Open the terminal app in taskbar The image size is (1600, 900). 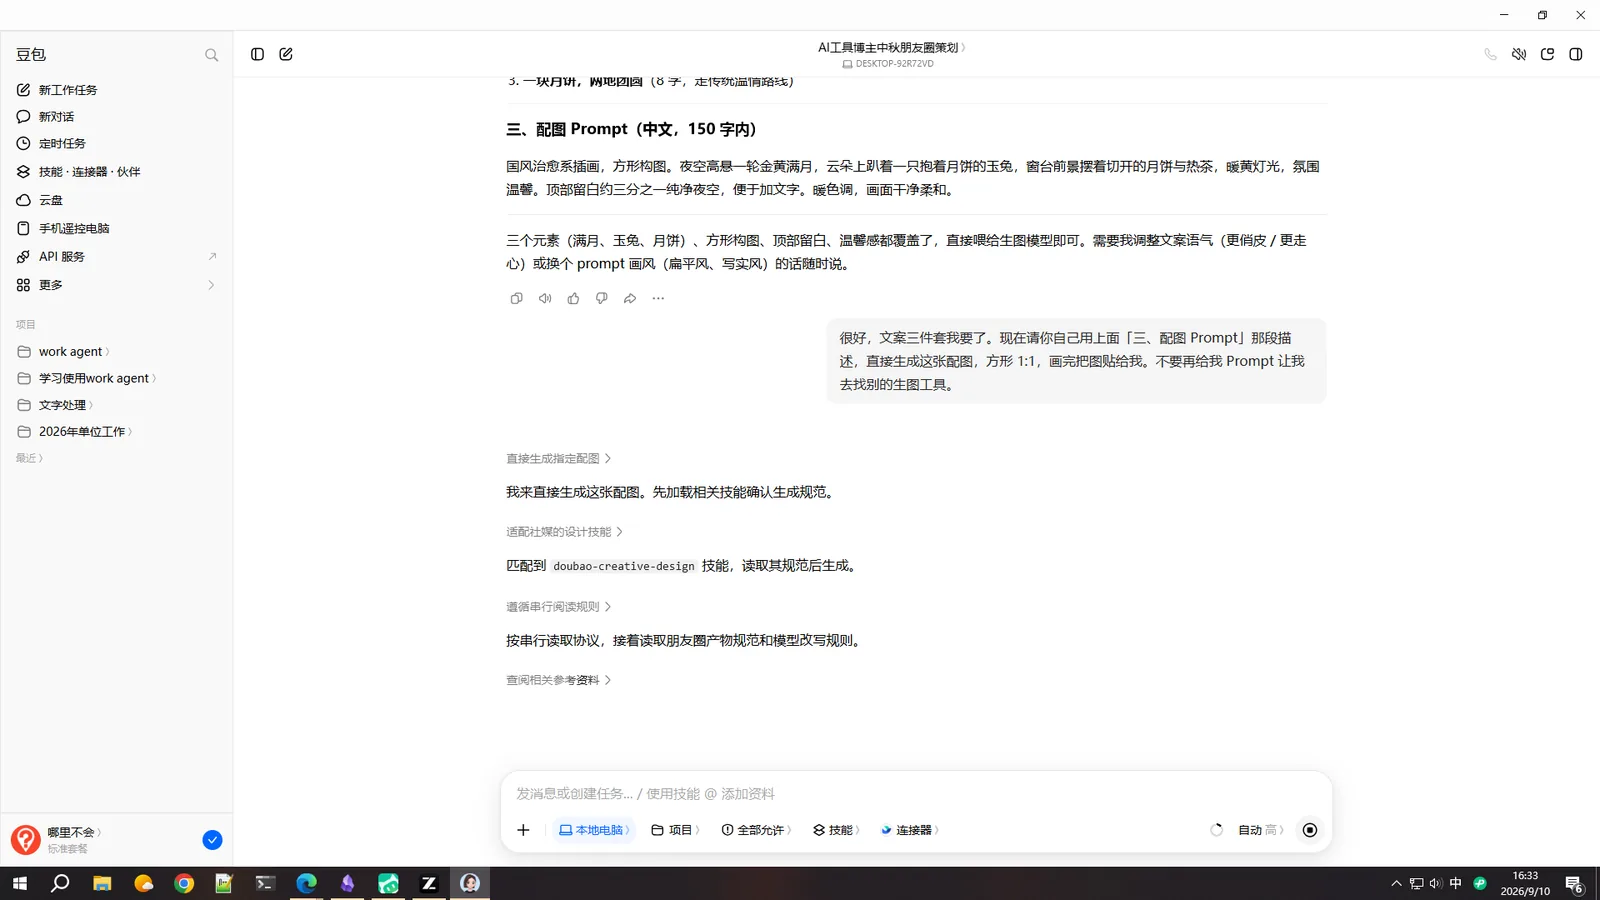(265, 883)
